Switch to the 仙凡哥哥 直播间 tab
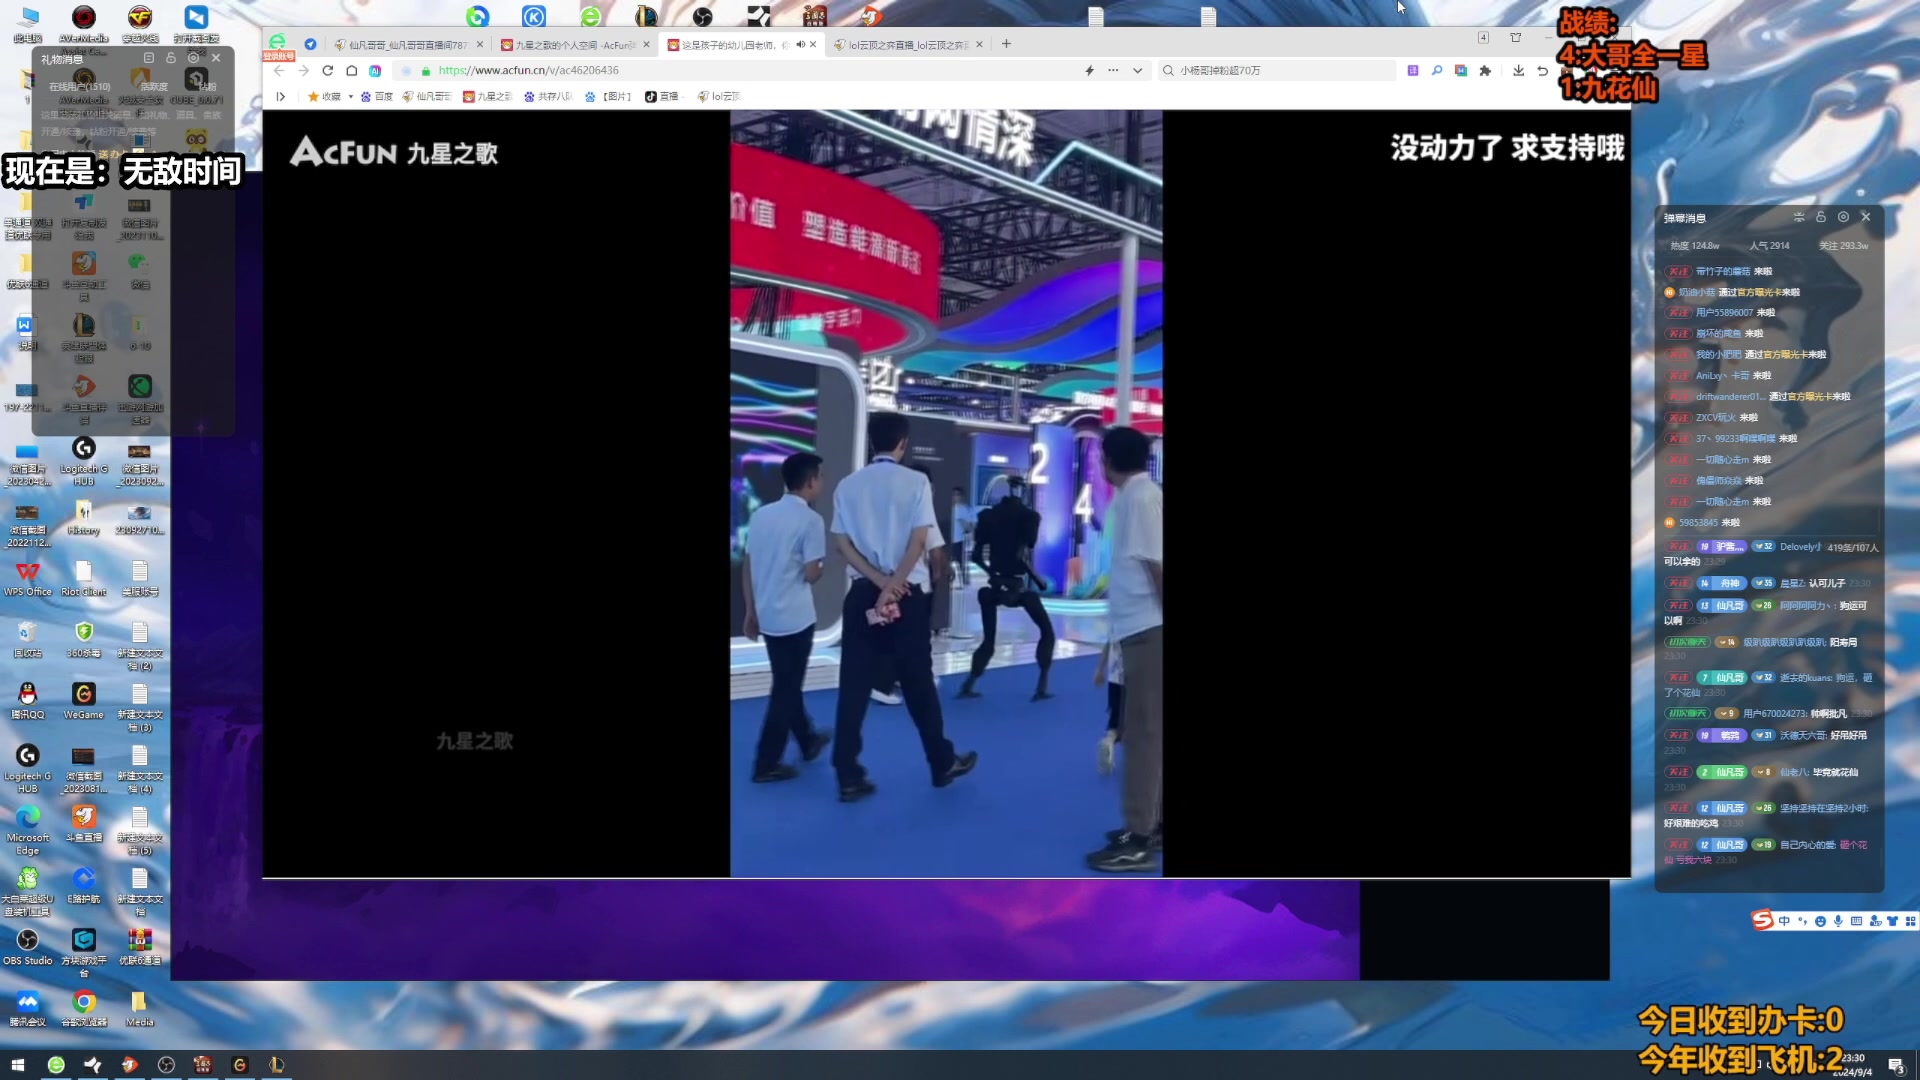This screenshot has width=1920, height=1080. tap(408, 45)
